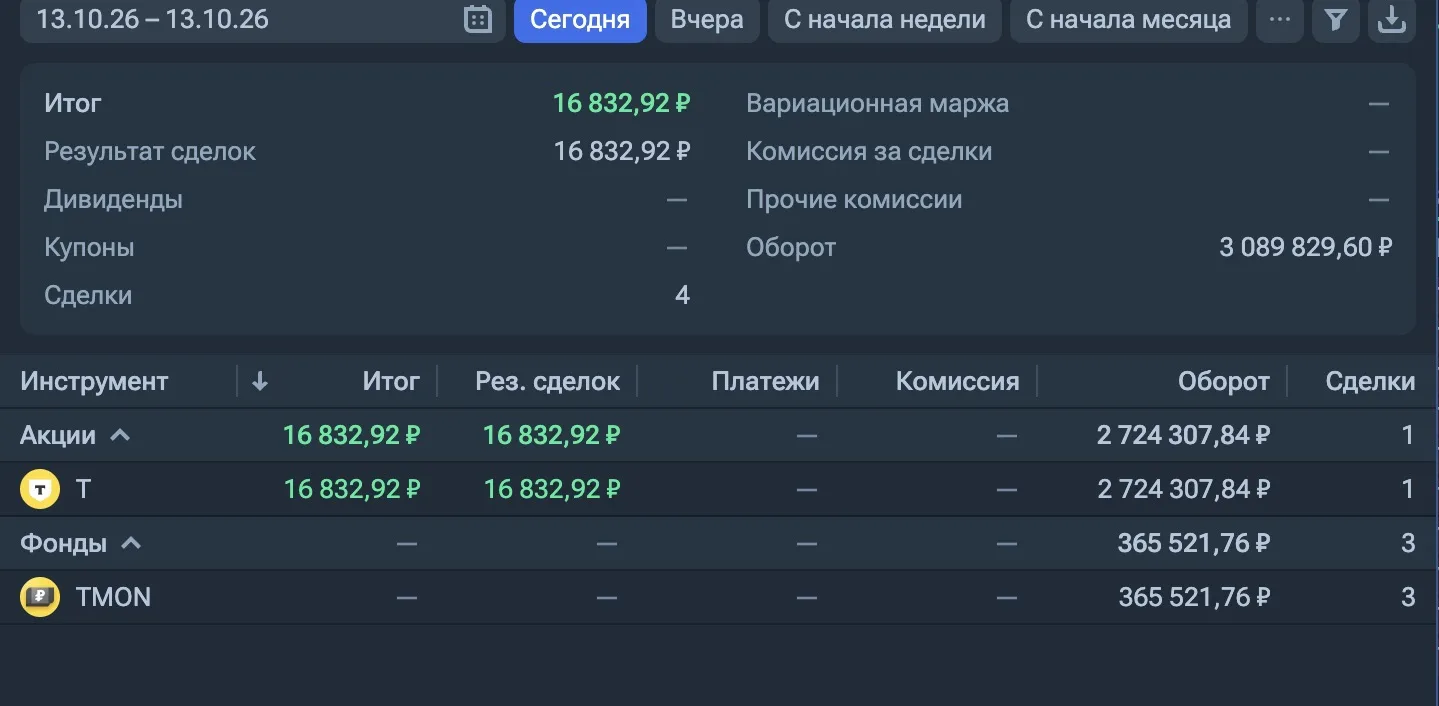Select the Сегодня period button
This screenshot has width=1439, height=706.
point(580,19)
